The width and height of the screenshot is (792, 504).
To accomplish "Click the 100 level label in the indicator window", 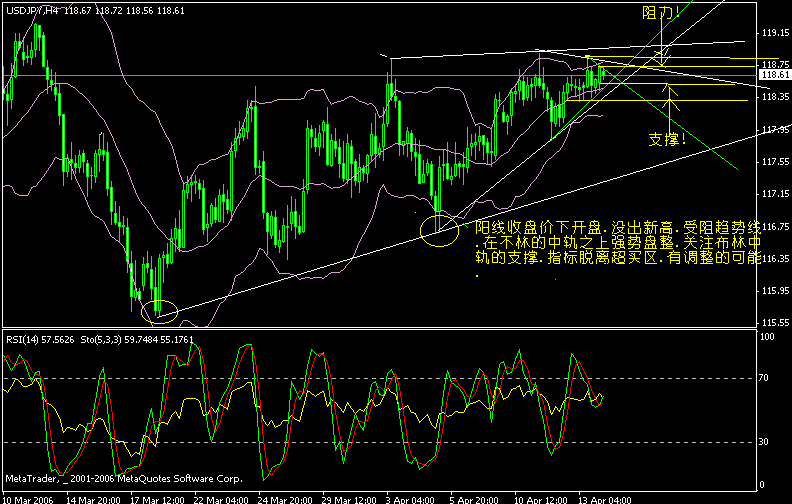I will pos(767,337).
